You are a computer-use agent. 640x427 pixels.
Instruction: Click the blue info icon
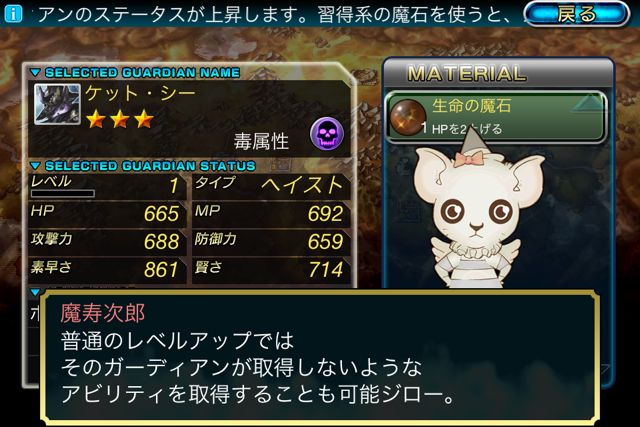[x=13, y=14]
